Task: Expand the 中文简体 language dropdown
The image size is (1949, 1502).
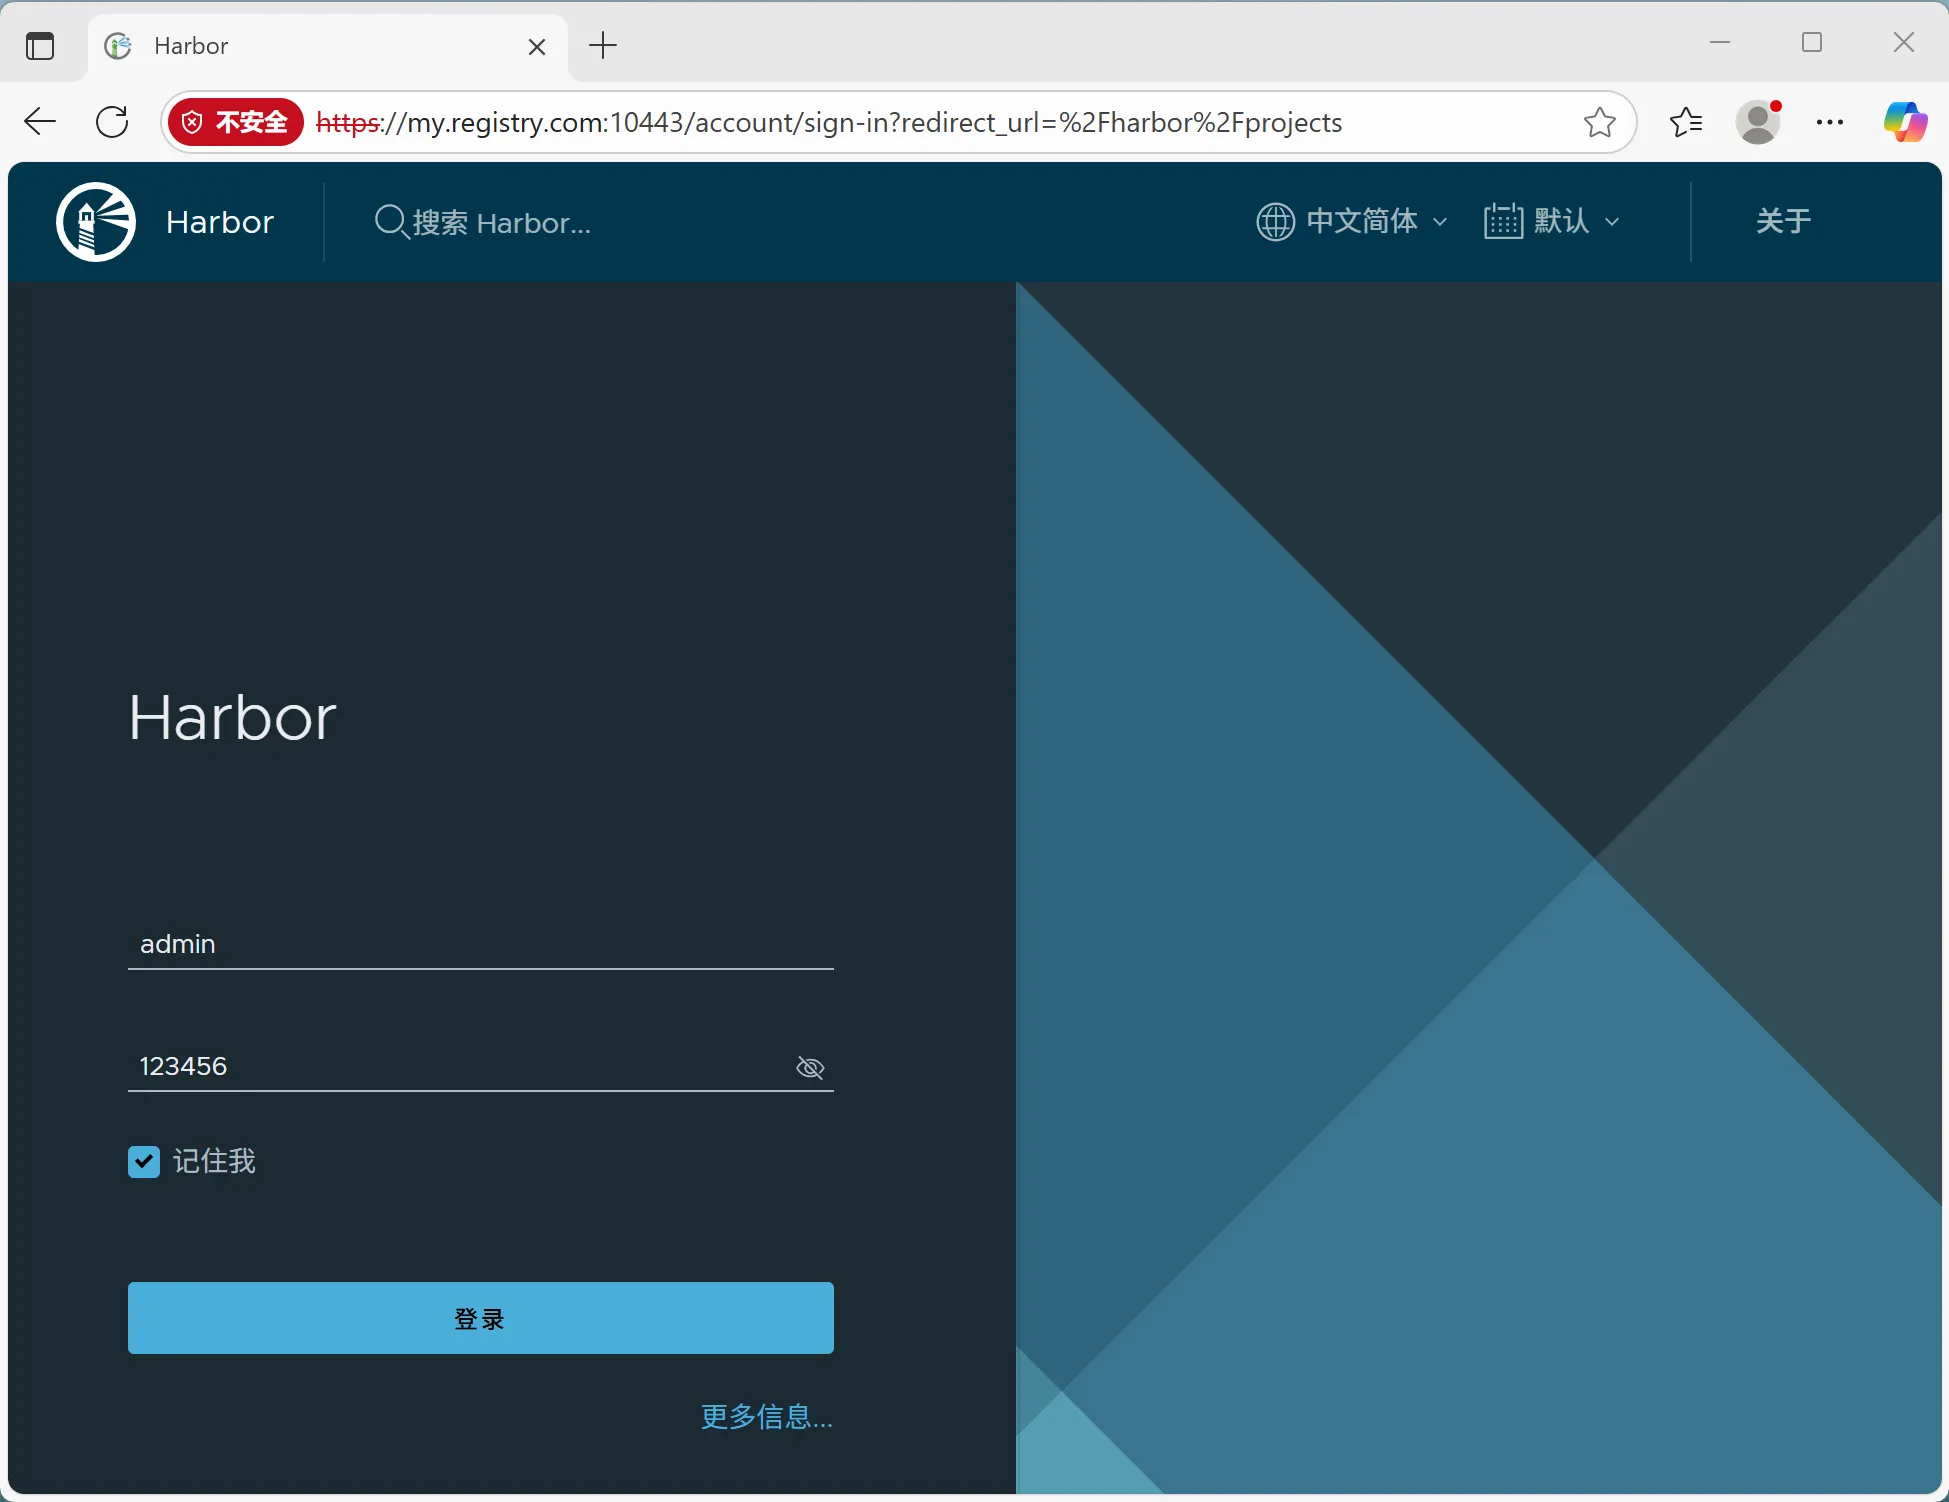Action: (1362, 221)
